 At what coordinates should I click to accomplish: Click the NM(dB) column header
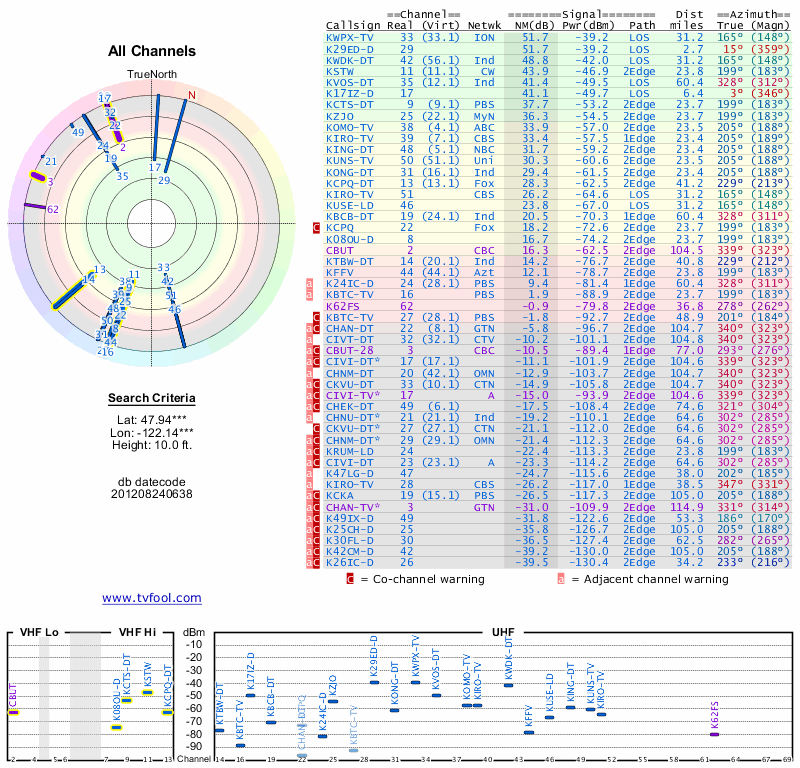tap(534, 26)
